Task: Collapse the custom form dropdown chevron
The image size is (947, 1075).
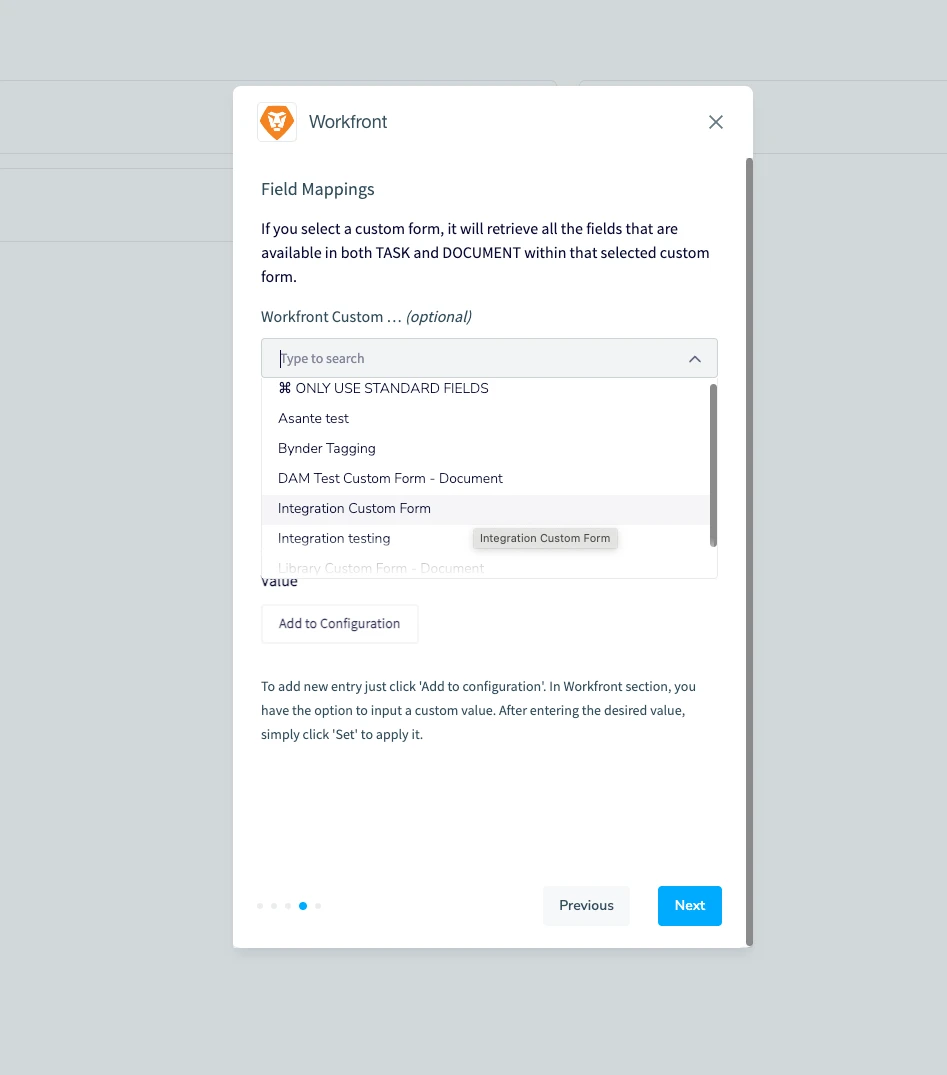Action: pyautogui.click(x=695, y=359)
